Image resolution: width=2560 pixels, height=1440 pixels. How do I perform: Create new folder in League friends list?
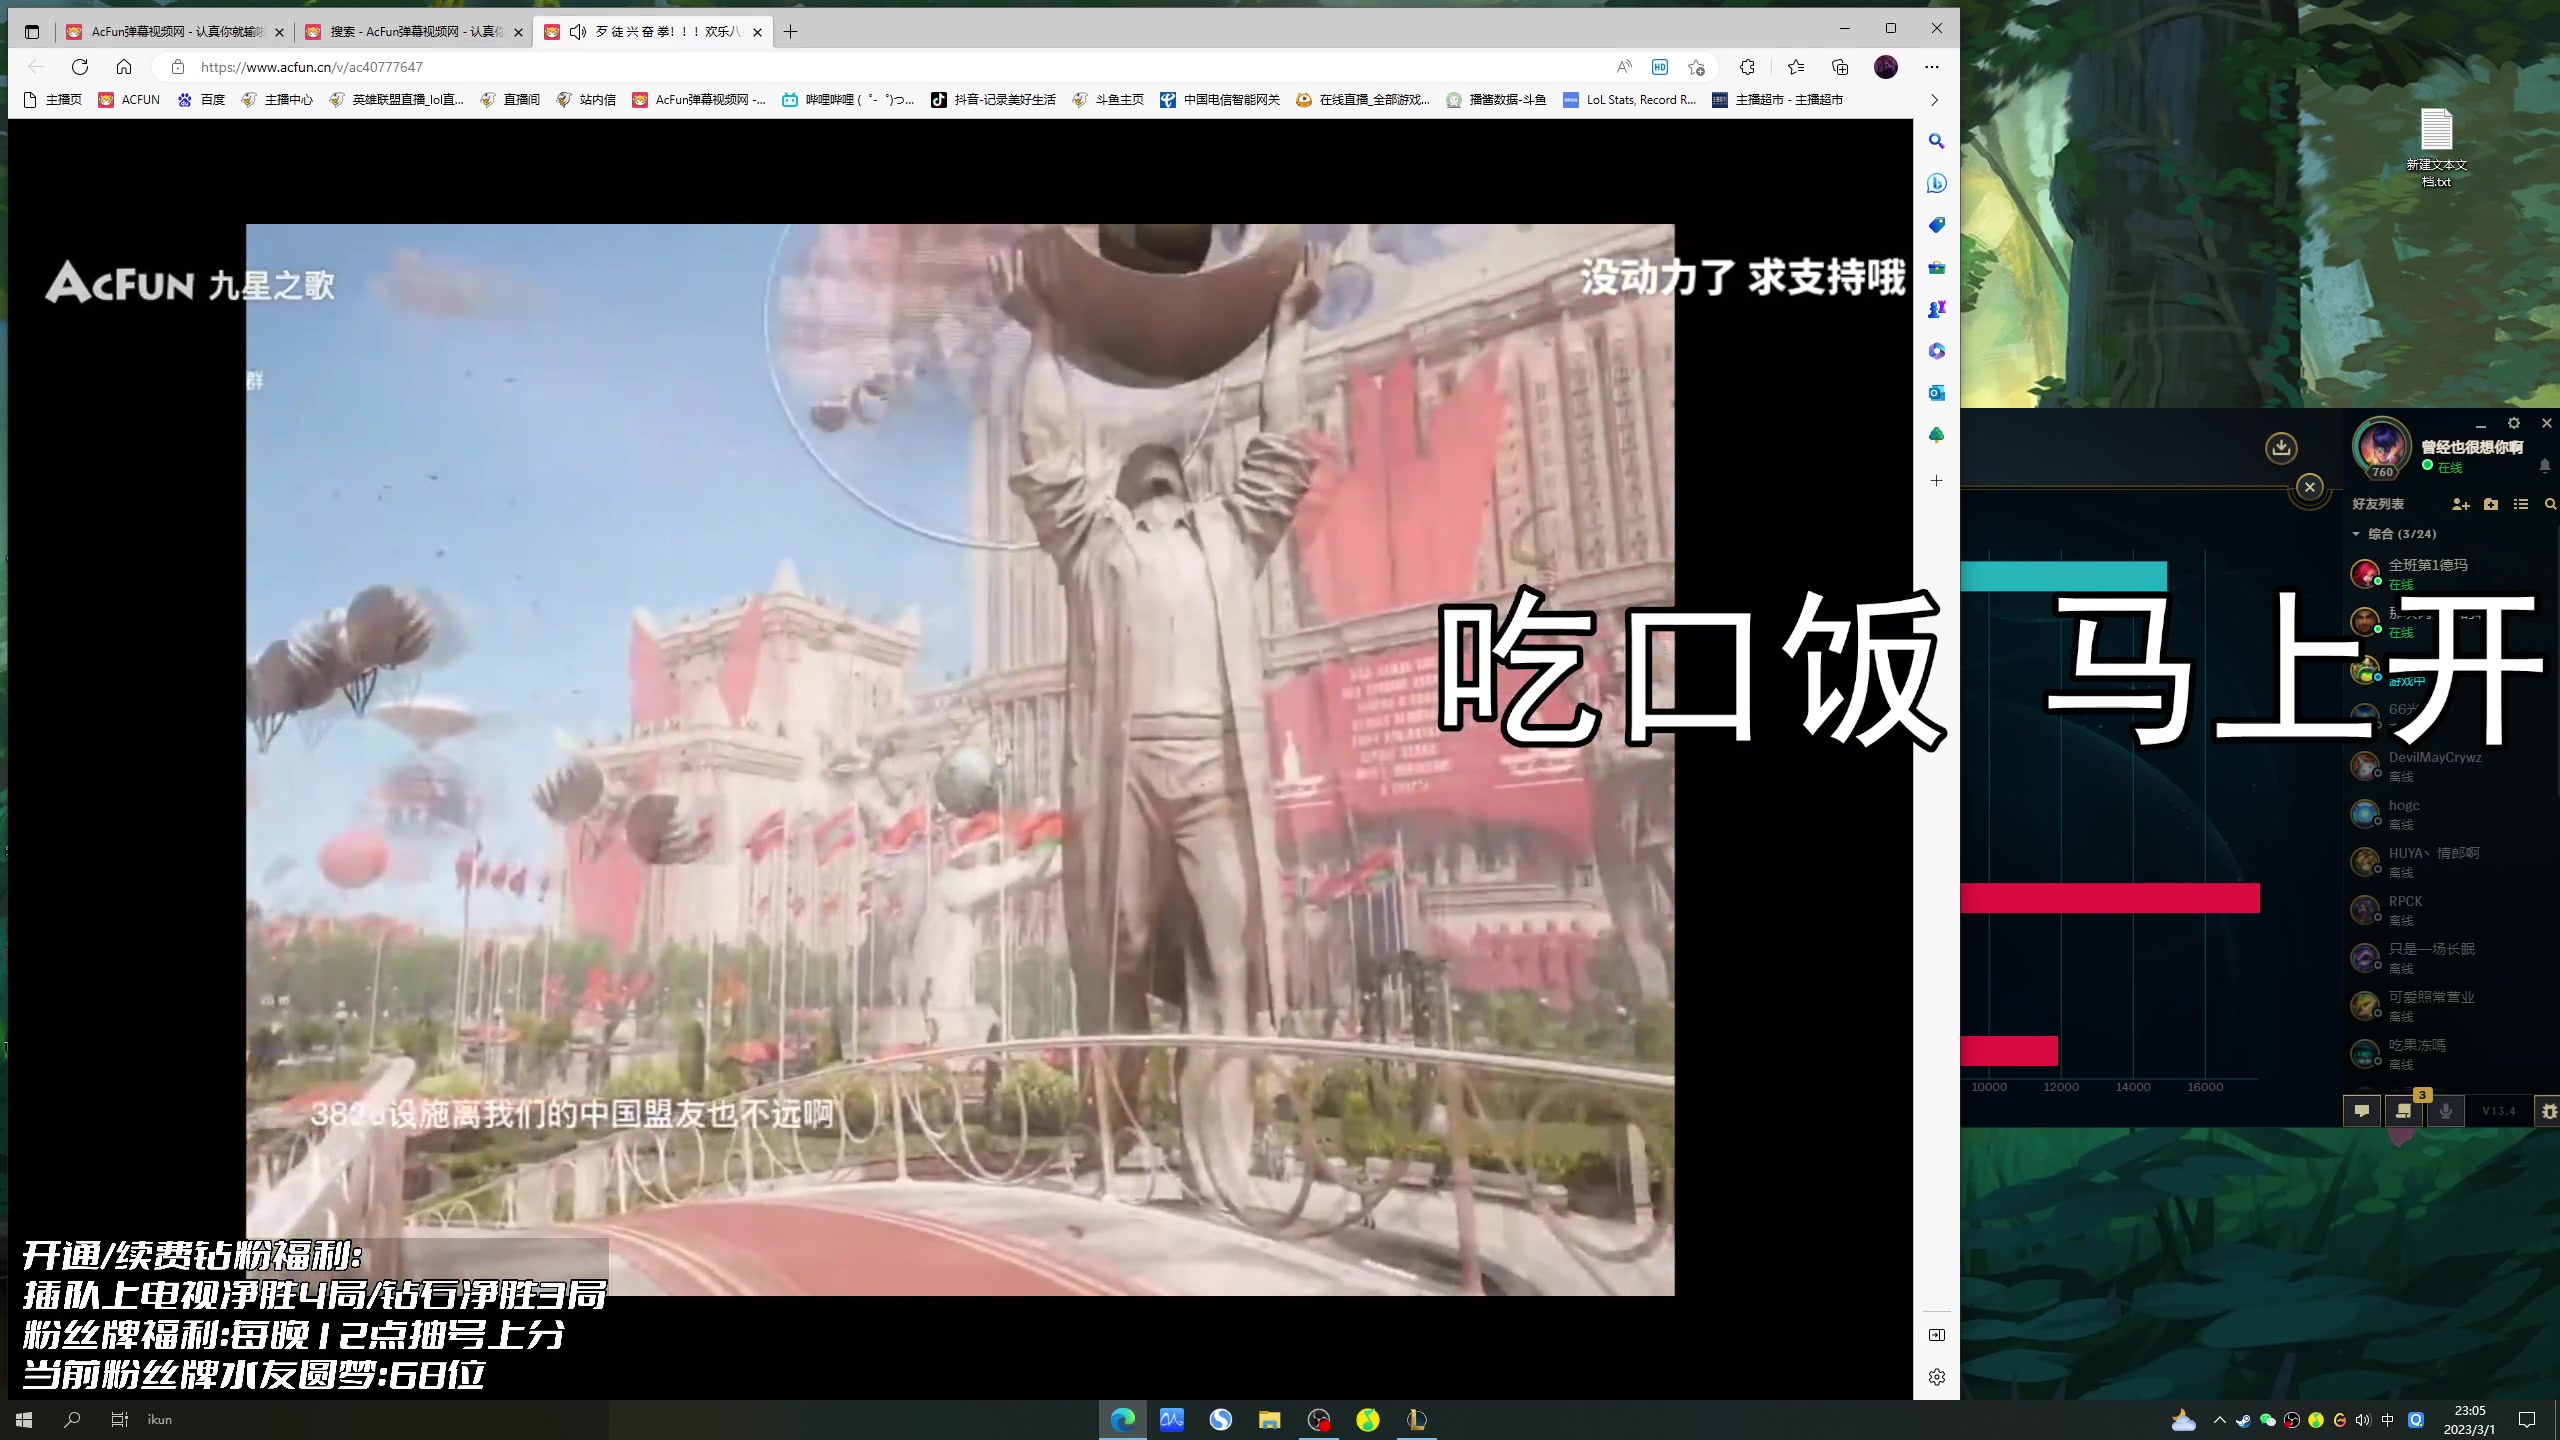[x=2491, y=504]
